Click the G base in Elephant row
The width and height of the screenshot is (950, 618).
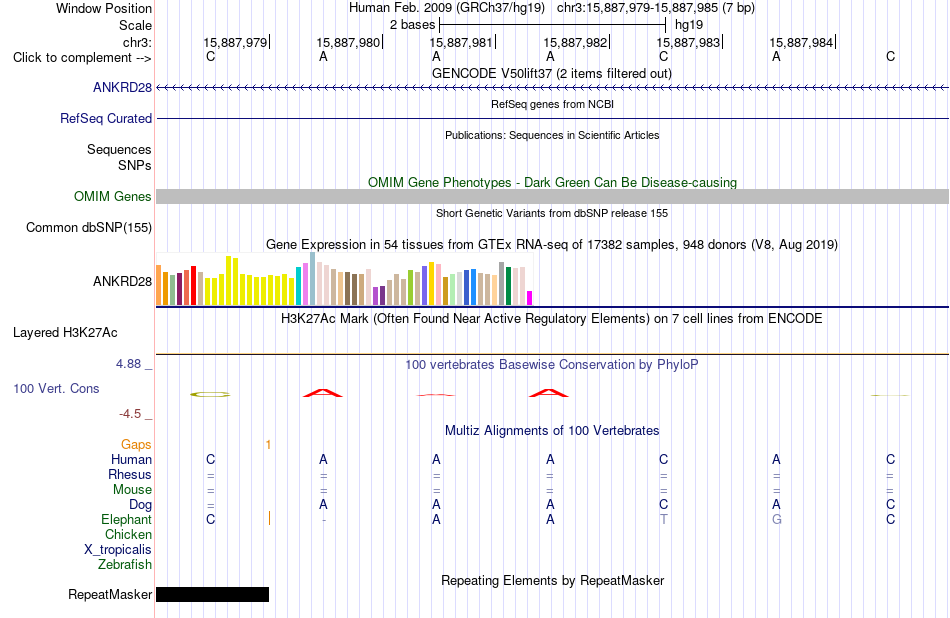coord(777,519)
